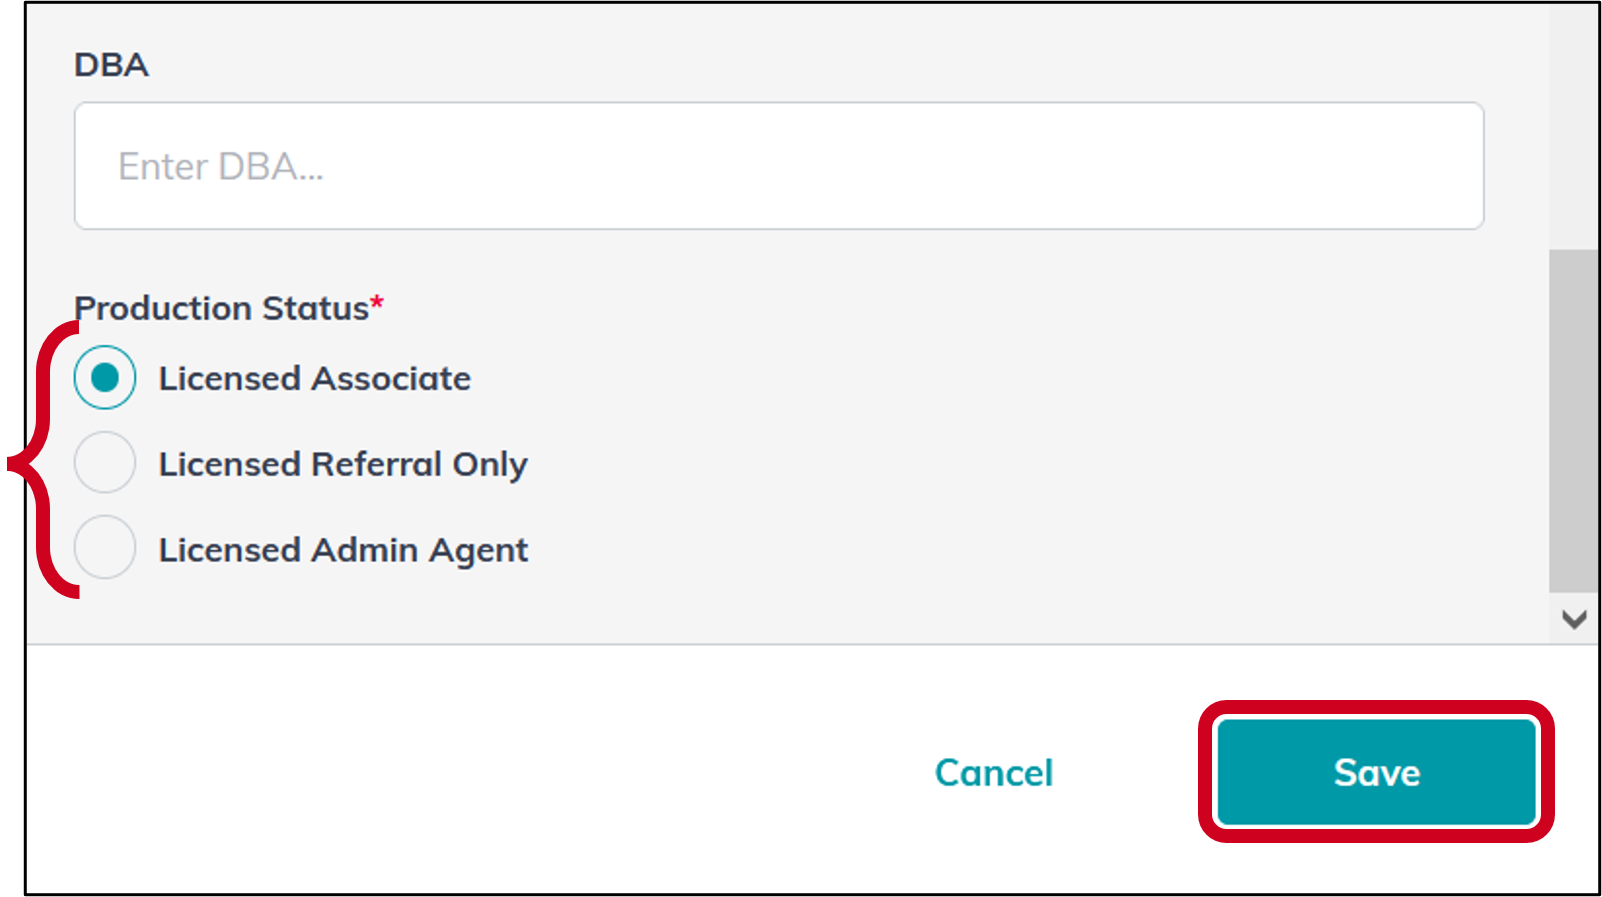
Task: Click the down chevron to scroll
Action: coord(1573,617)
